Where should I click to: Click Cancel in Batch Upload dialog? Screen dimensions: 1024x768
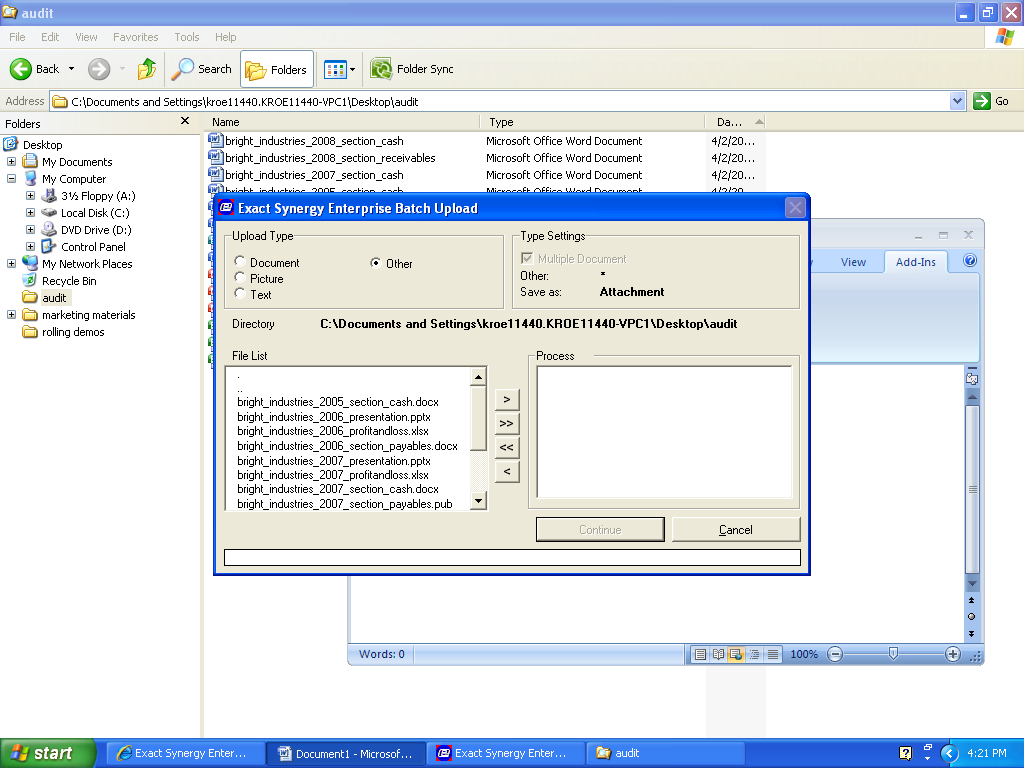click(x=735, y=530)
